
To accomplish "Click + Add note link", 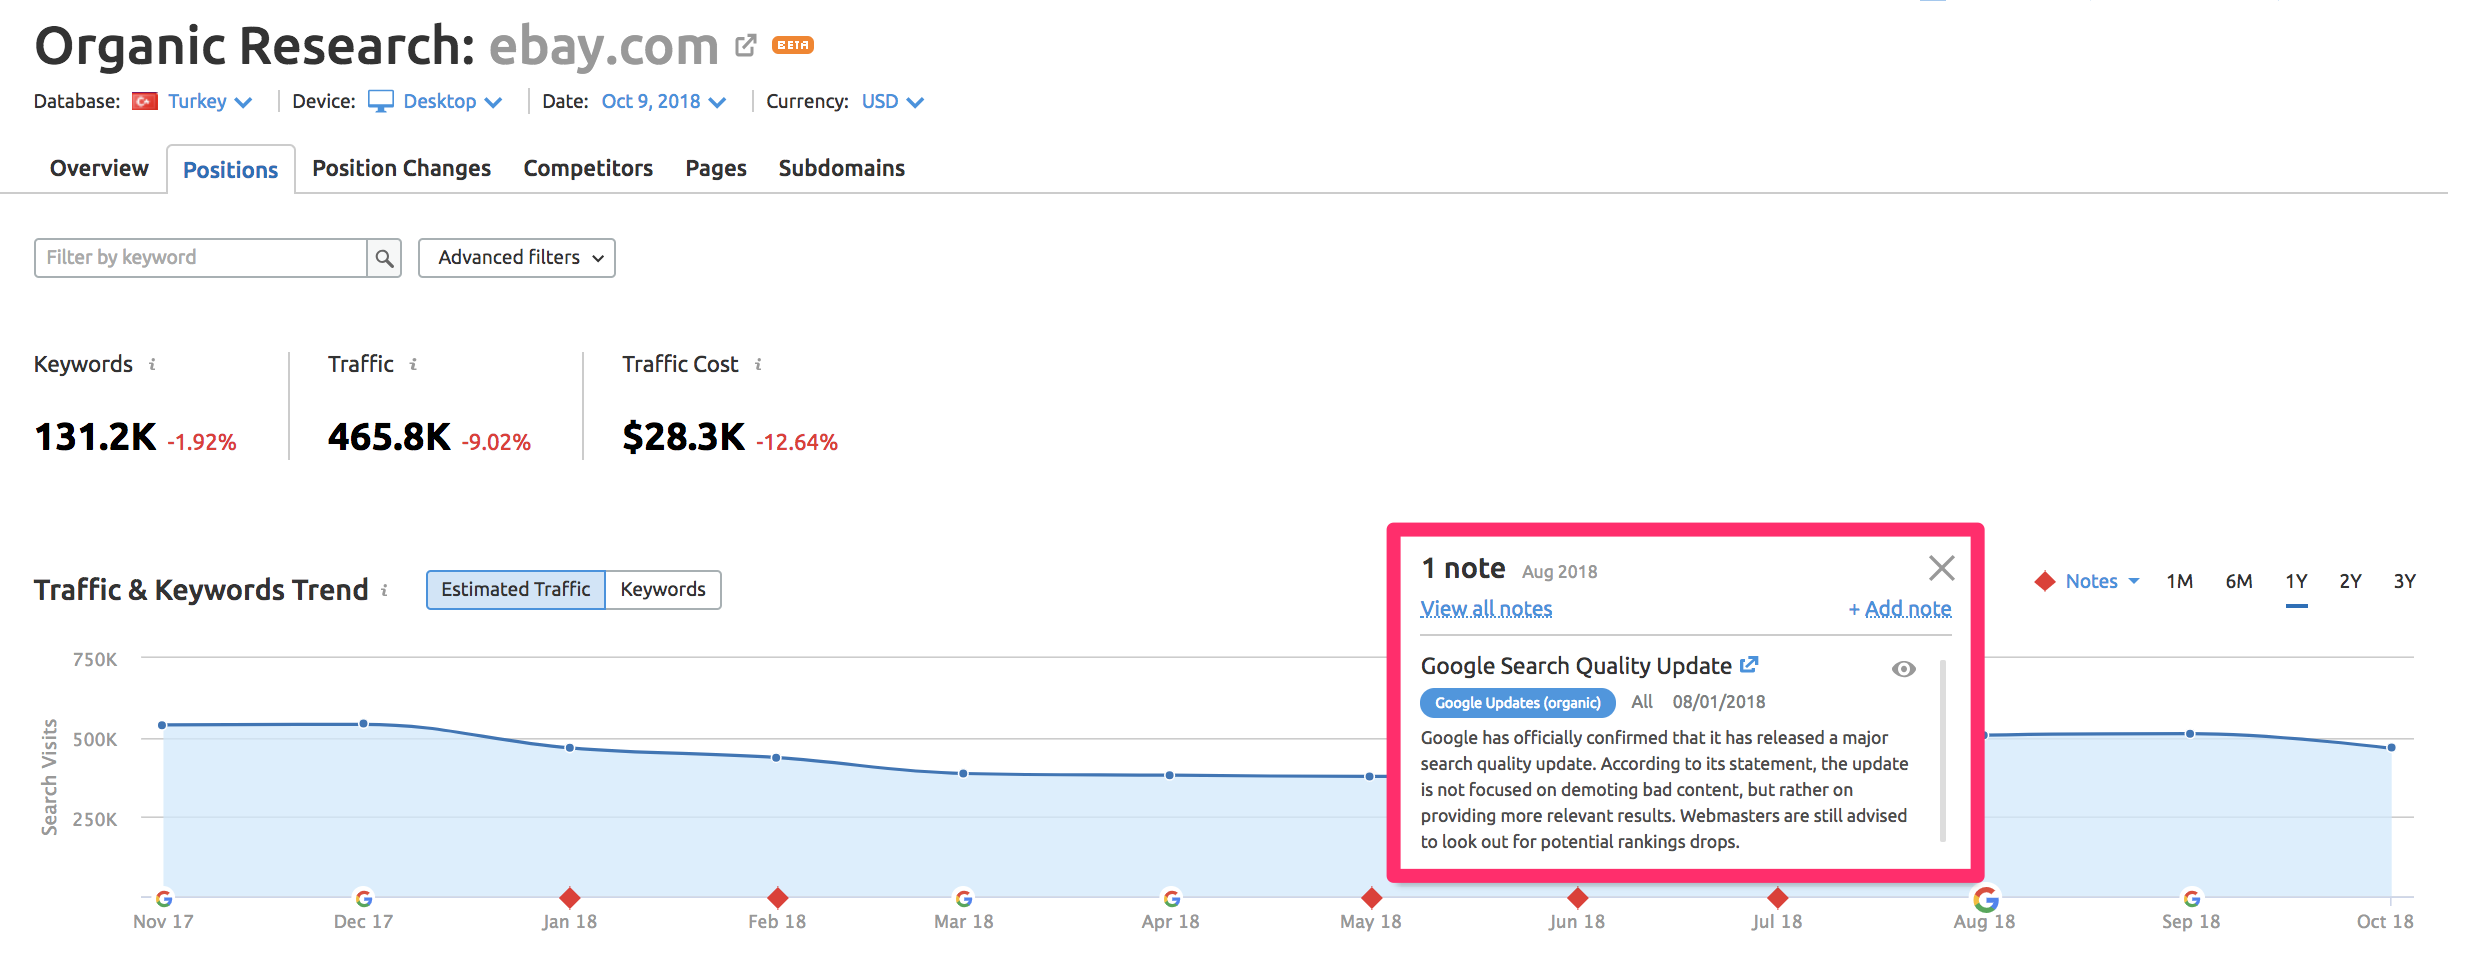I will point(1899,609).
